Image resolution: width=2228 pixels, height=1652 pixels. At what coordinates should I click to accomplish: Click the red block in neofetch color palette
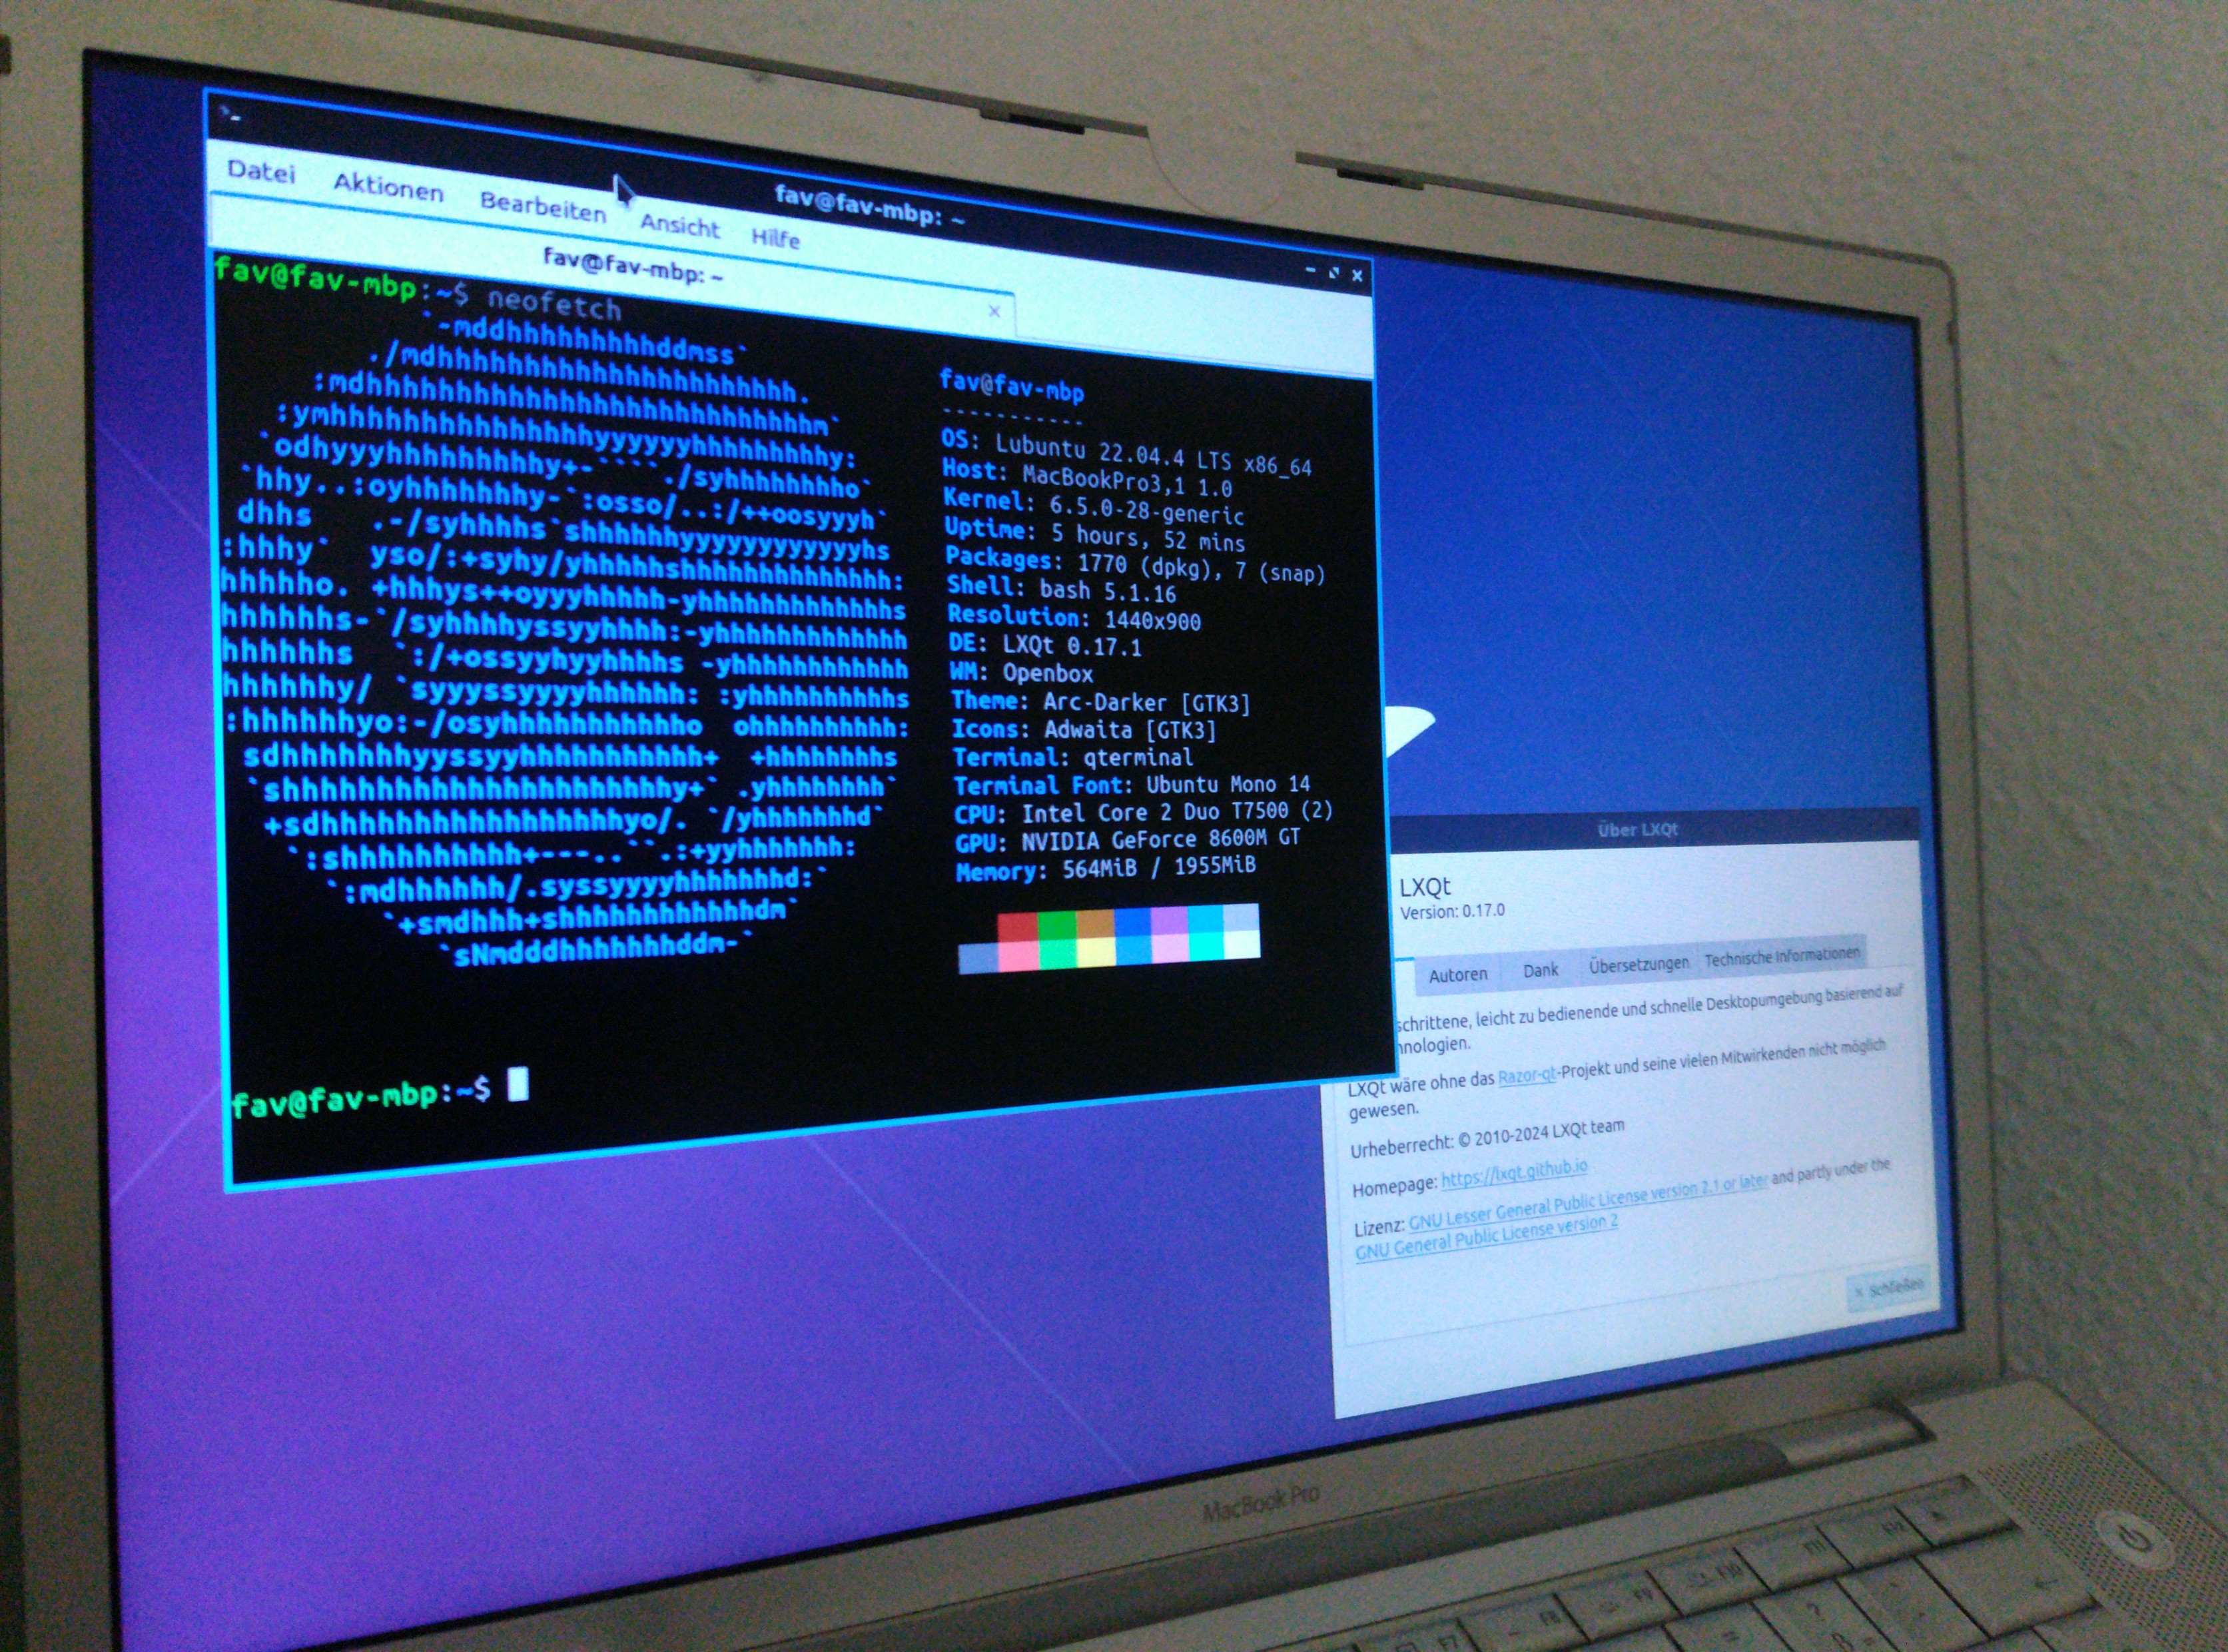coord(1017,927)
